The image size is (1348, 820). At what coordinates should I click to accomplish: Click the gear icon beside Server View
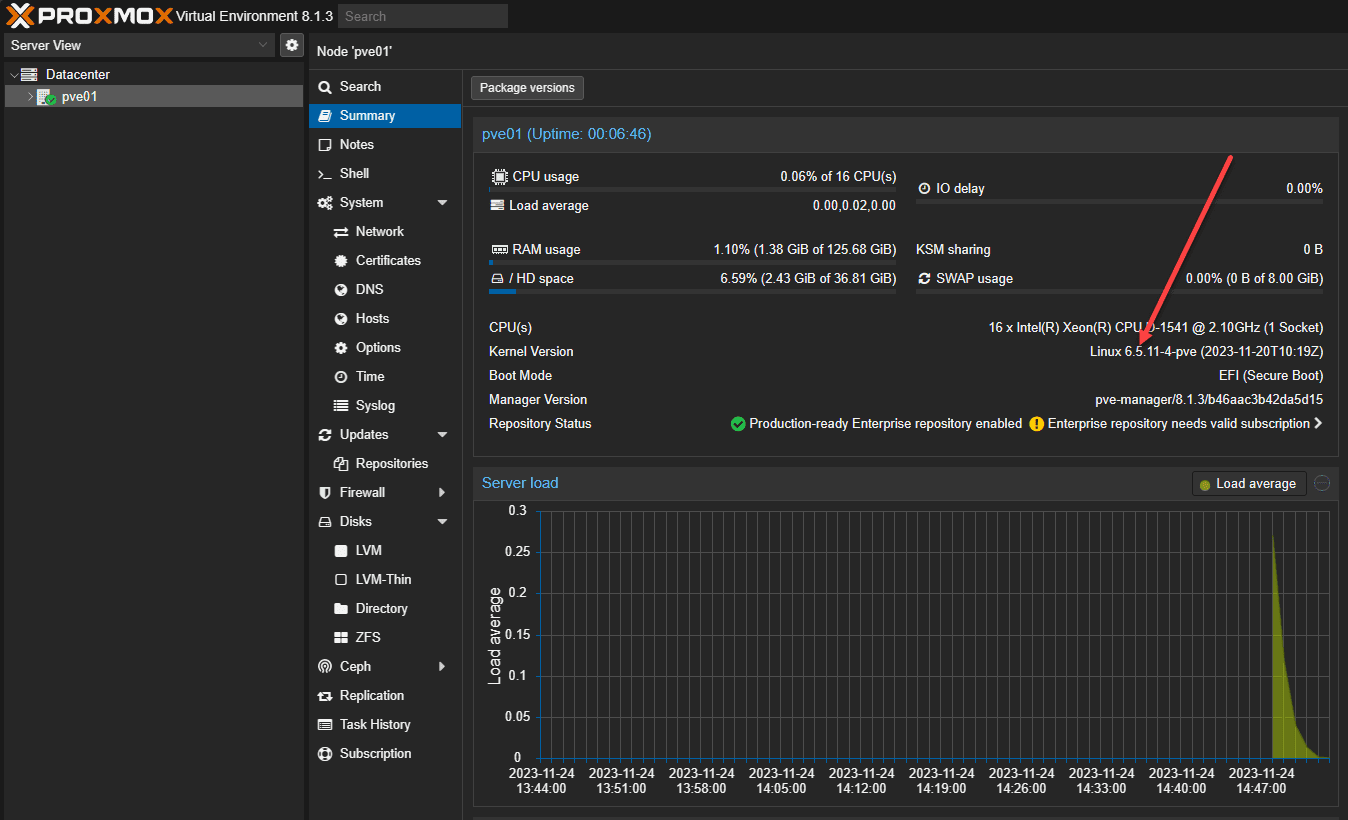point(291,45)
